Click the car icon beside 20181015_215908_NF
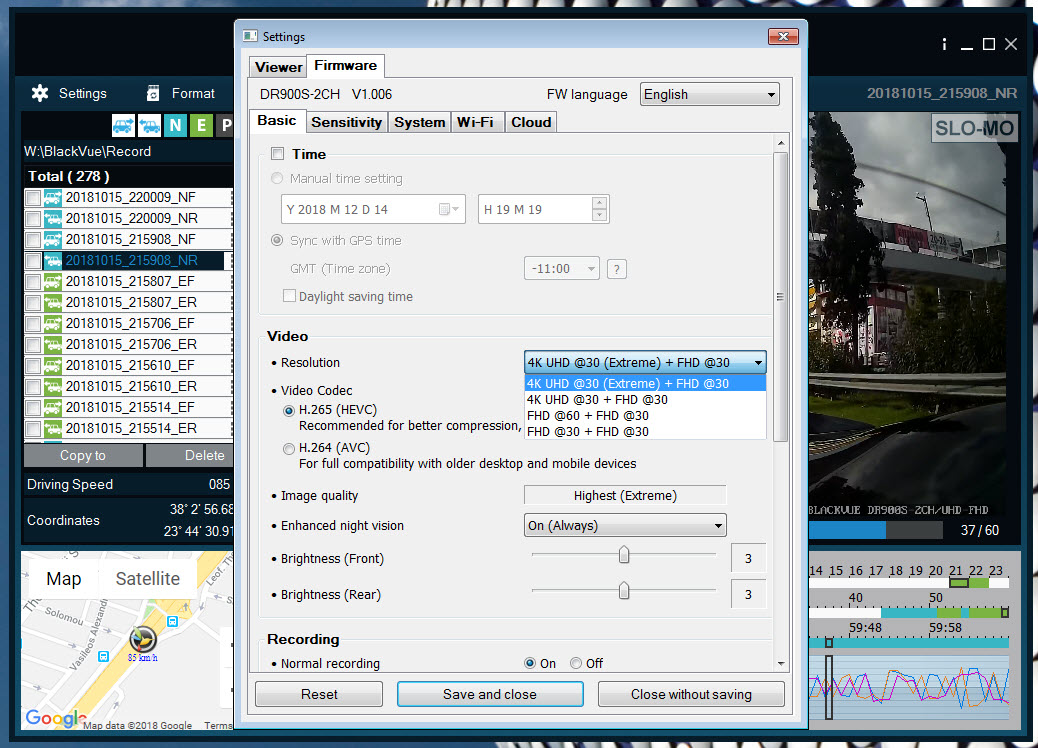Screen dimensions: 1038x748 coord(53,240)
